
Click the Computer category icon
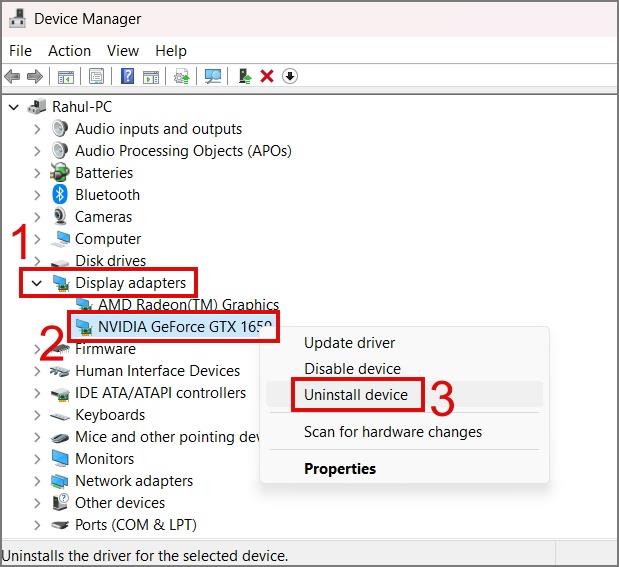click(60, 239)
